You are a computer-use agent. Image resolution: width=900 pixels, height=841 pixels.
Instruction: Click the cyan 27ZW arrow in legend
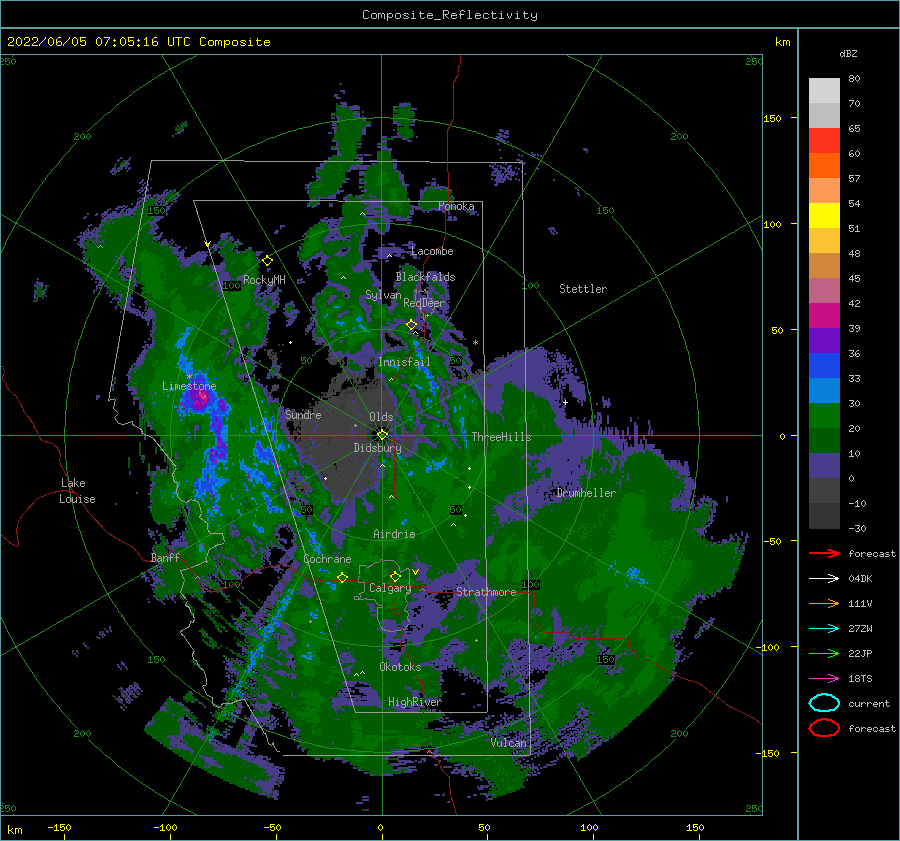click(x=824, y=629)
